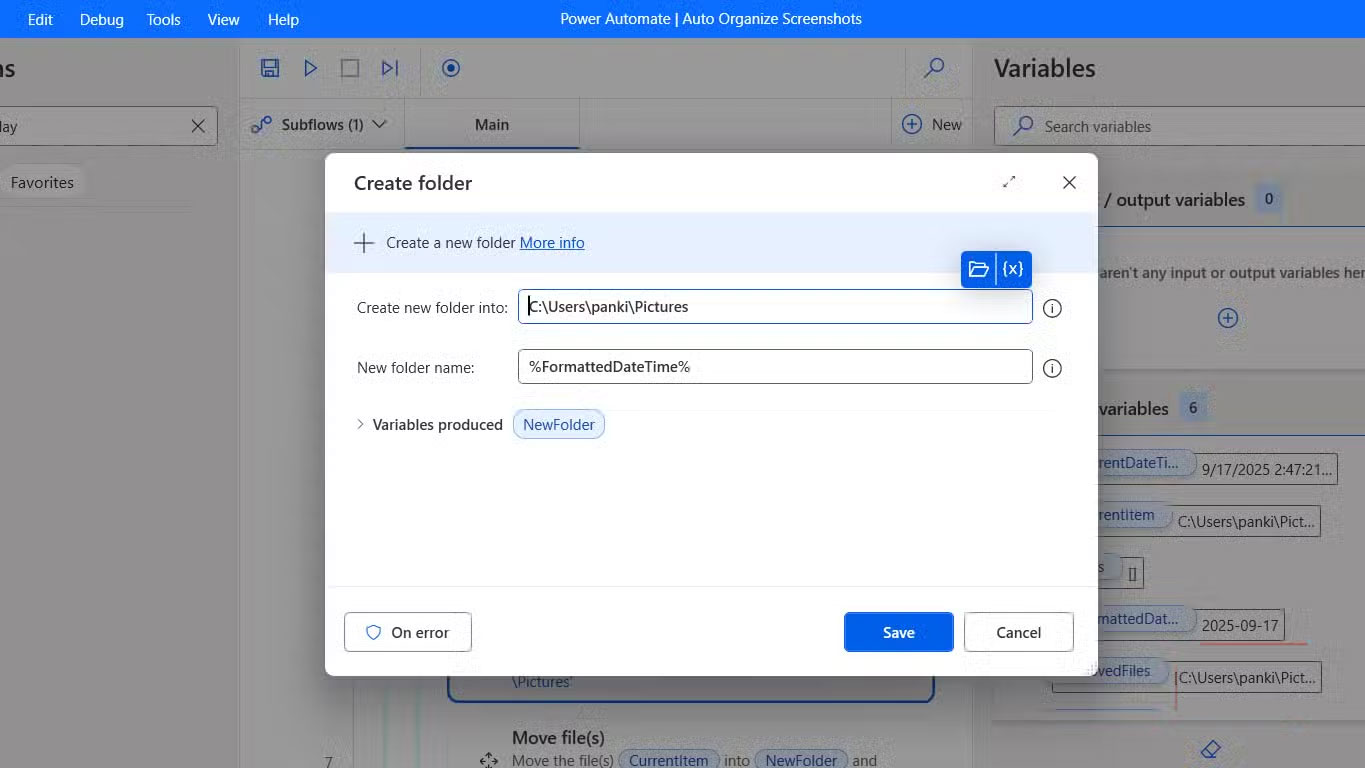Insert variable using {x} icon
This screenshot has width=1365, height=768.
[1013, 269]
